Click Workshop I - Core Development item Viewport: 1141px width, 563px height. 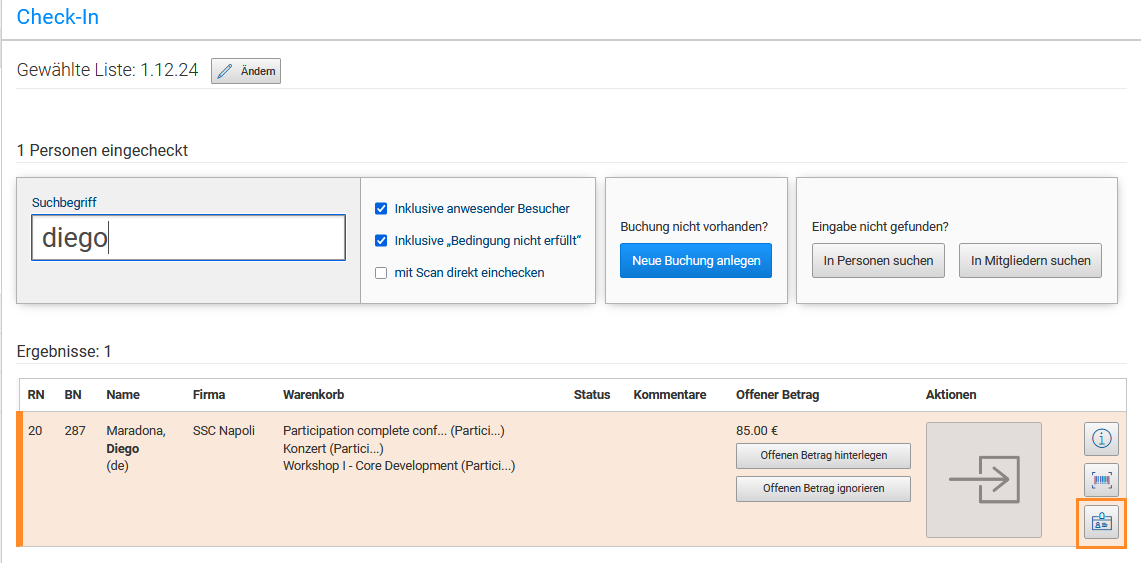tap(399, 466)
